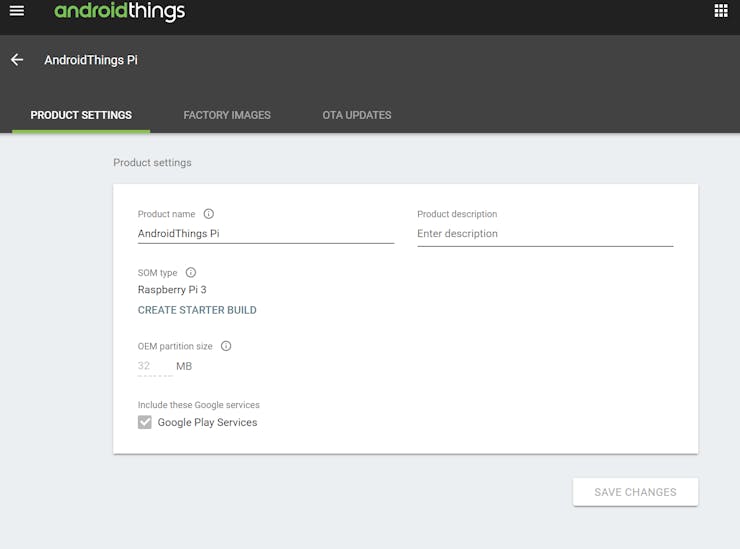Click the Google Play Services label text

(x=207, y=422)
